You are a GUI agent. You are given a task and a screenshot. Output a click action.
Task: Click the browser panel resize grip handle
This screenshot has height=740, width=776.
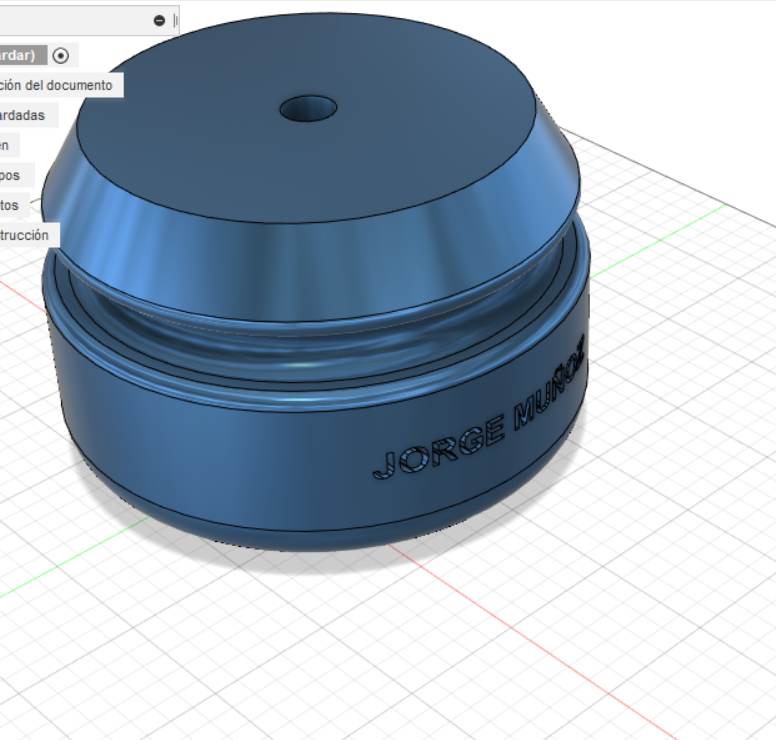(175, 20)
